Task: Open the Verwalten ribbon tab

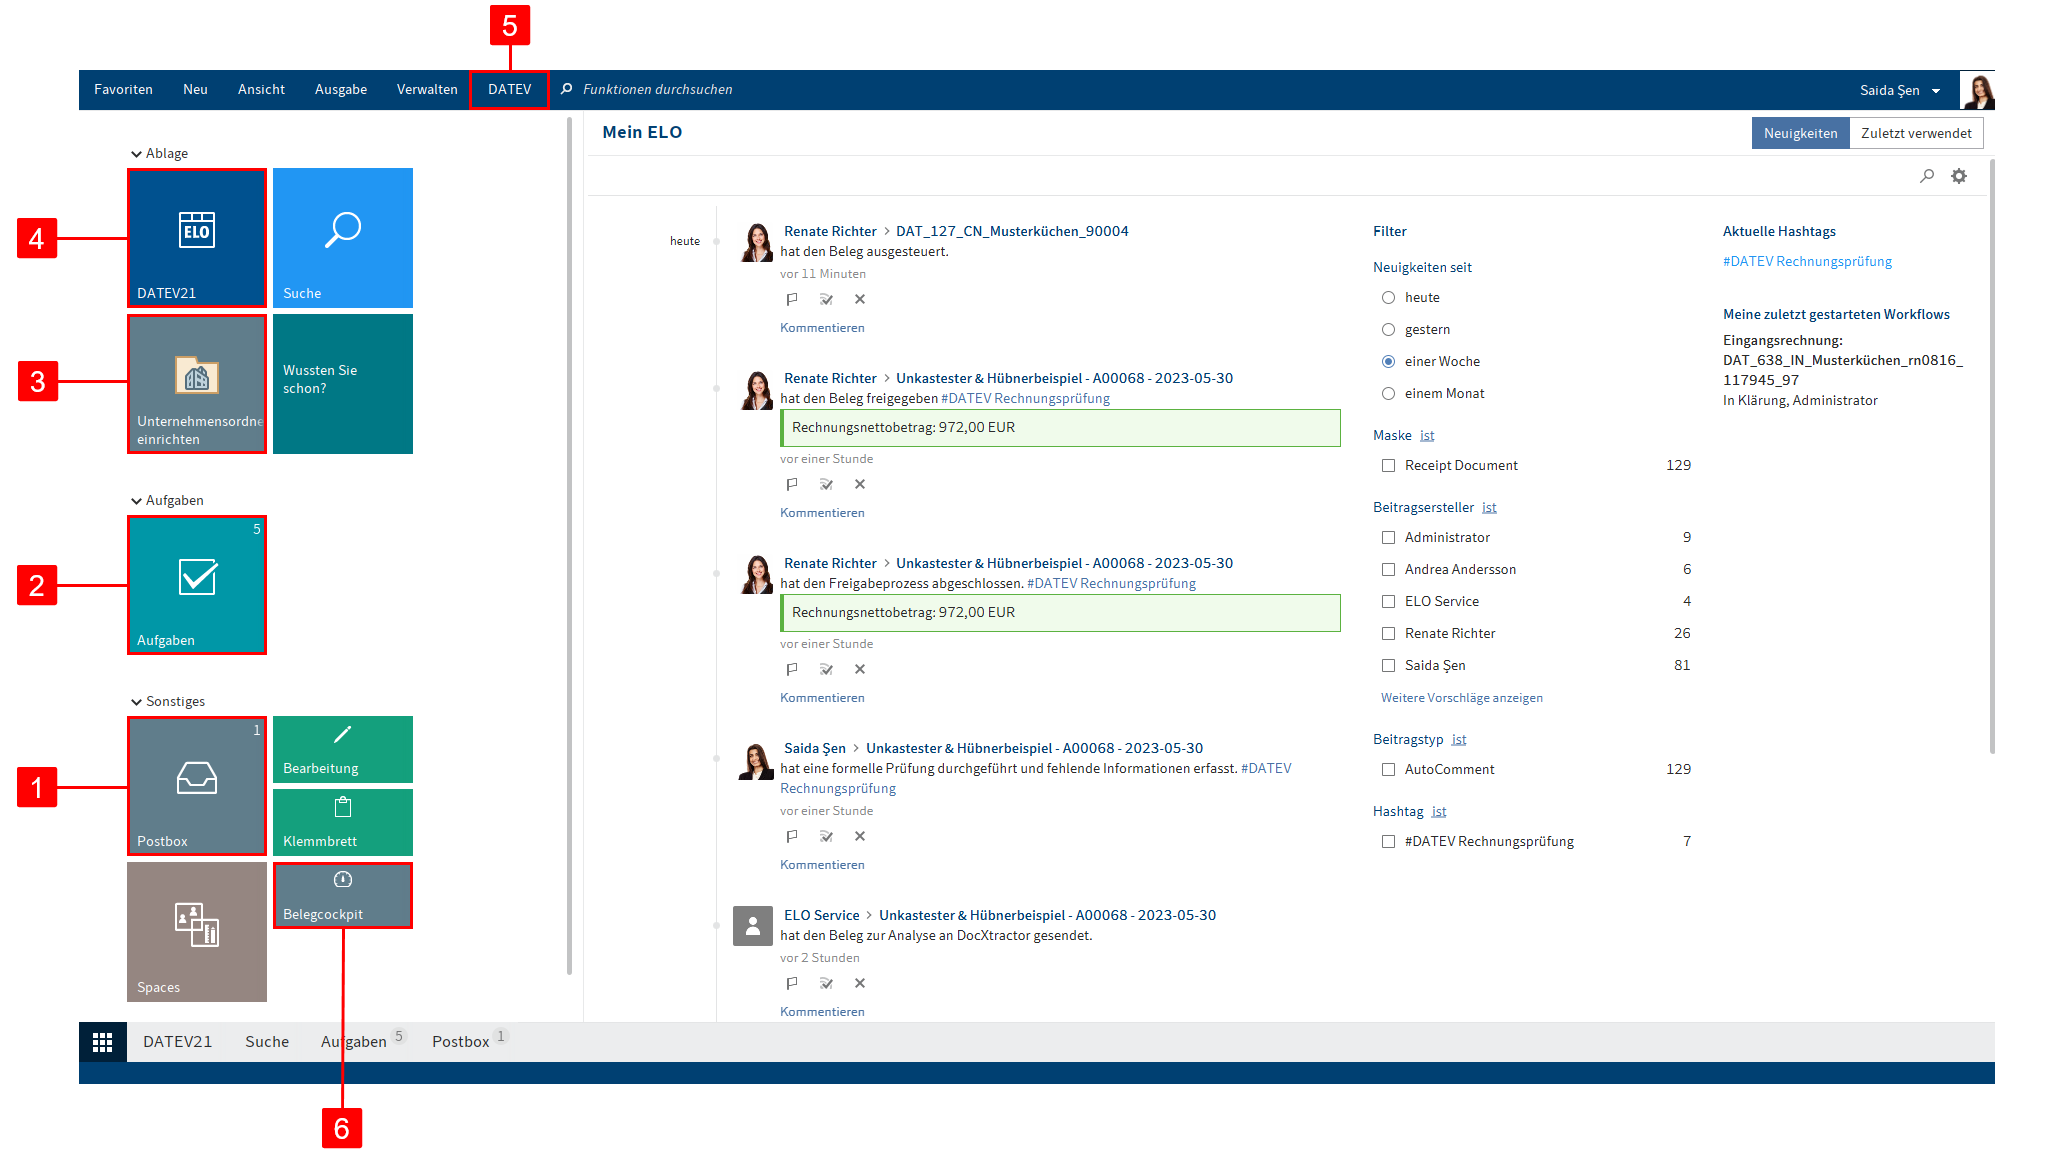Action: pyautogui.click(x=427, y=89)
